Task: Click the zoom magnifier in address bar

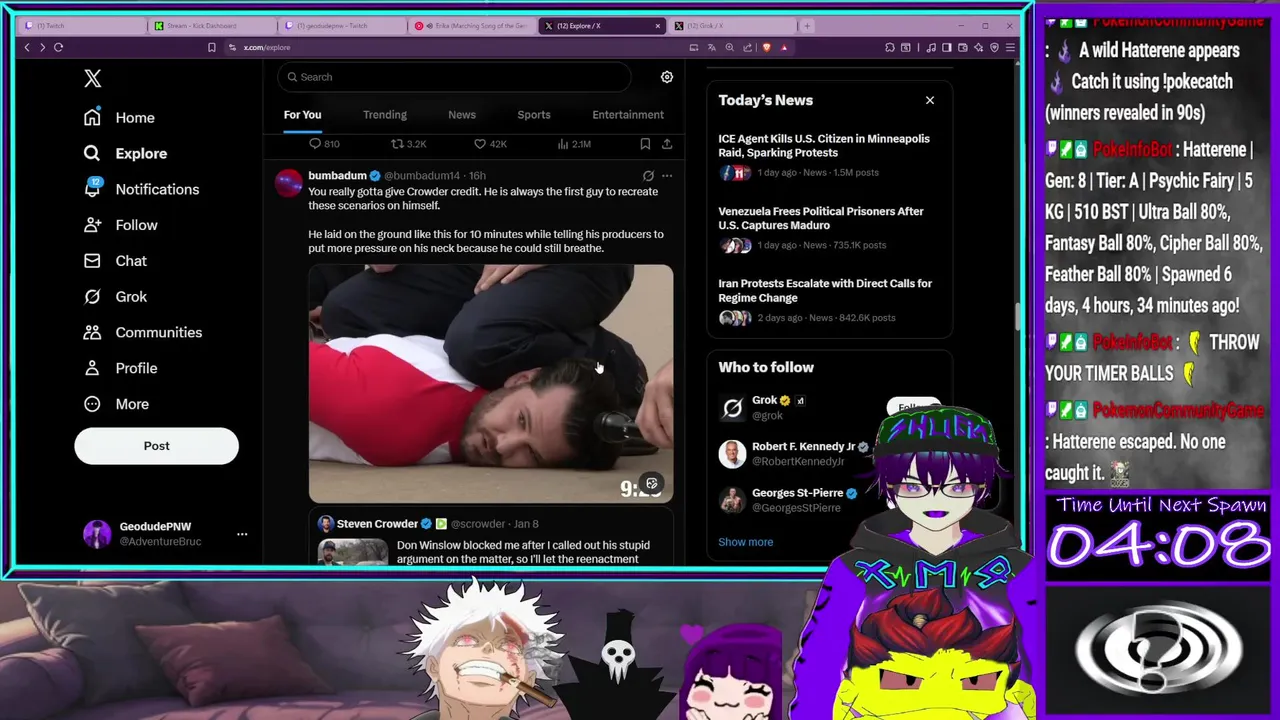Action: (730, 47)
